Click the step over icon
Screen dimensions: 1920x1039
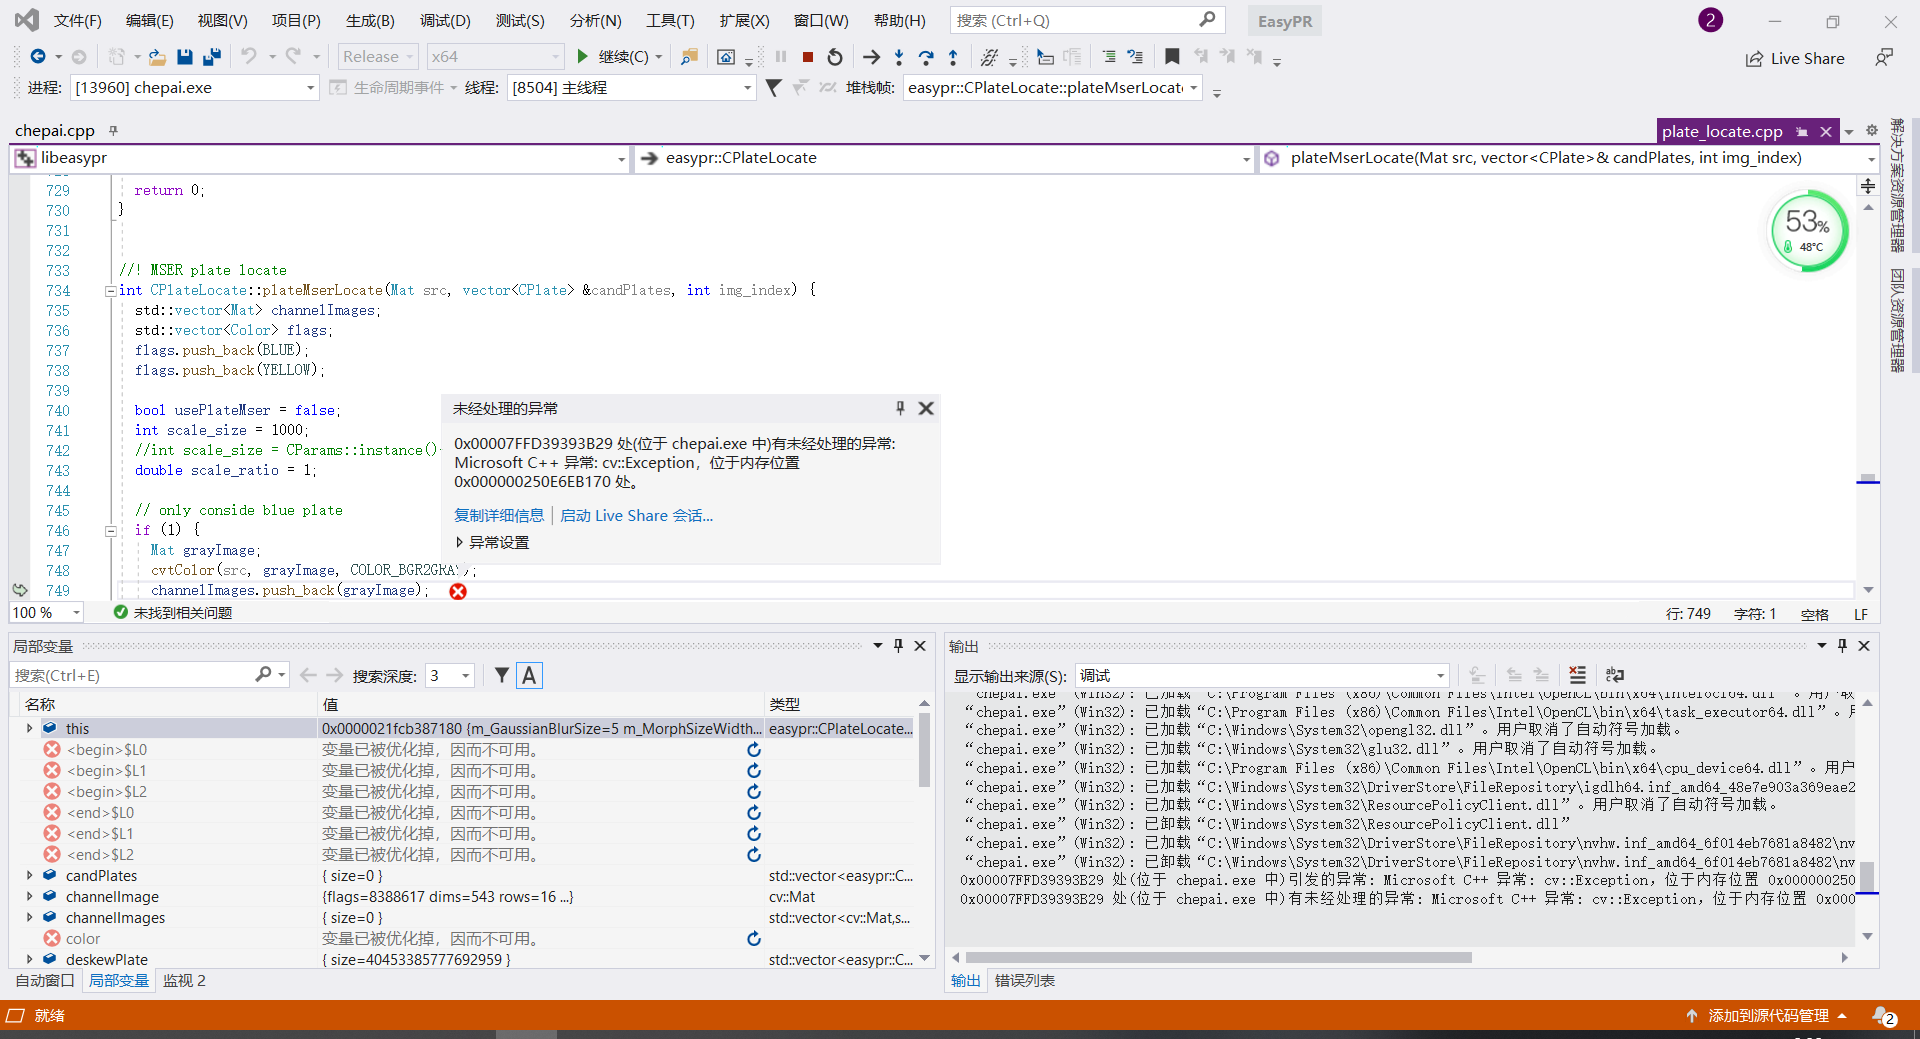point(926,57)
